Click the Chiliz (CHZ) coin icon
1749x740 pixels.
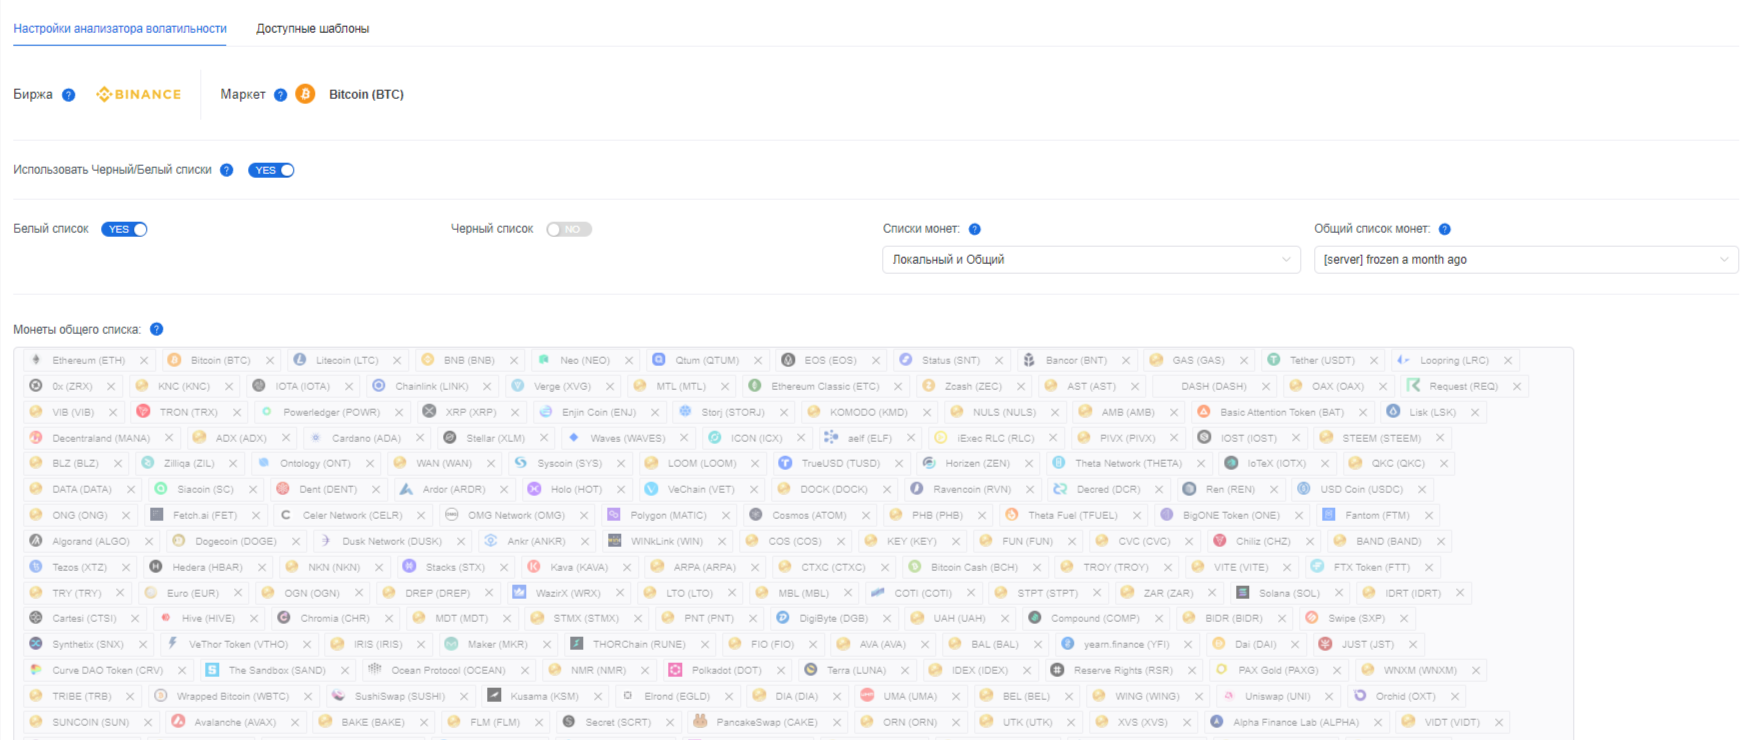pyautogui.click(x=1220, y=540)
